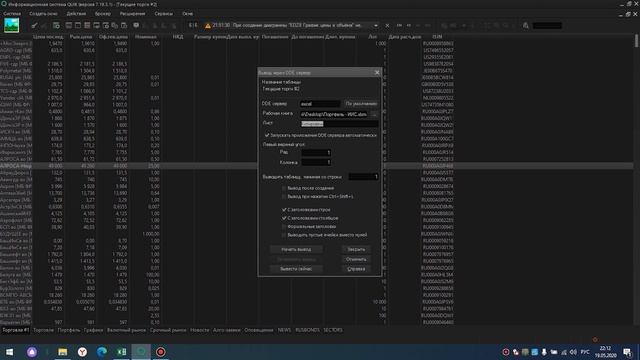Click the 'Лист' sheet name field
The width and height of the screenshot is (640, 360).
point(339,124)
